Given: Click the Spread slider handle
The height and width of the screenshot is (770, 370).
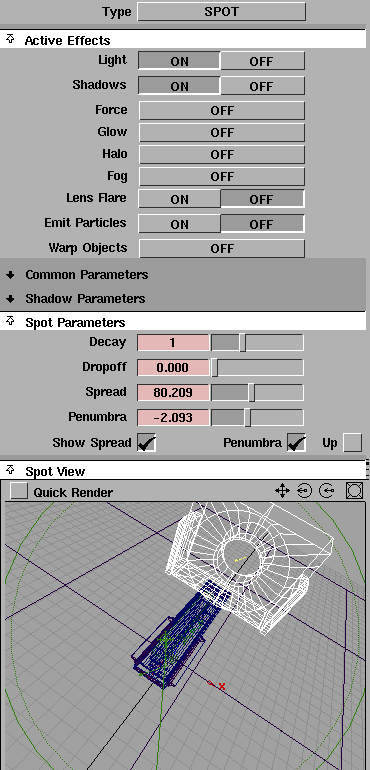Looking at the screenshot, I should [x=252, y=392].
